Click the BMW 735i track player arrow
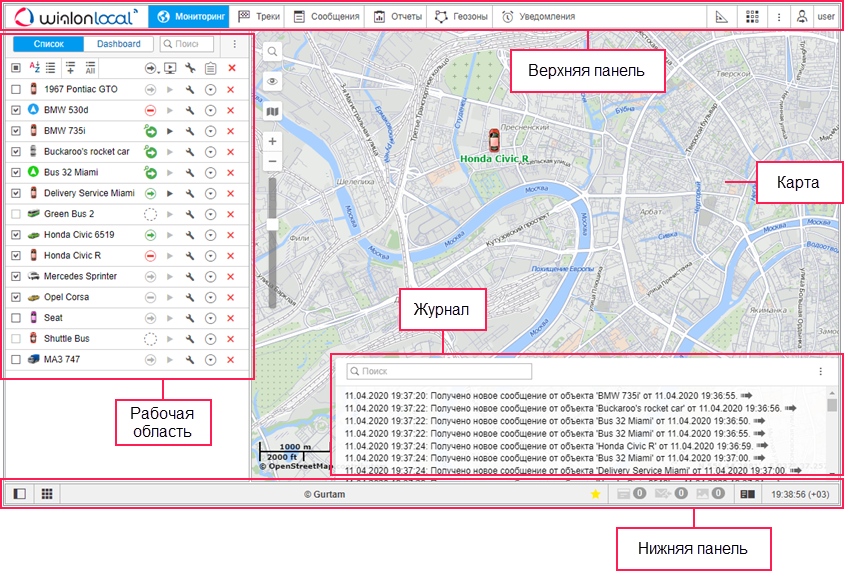 coord(170,131)
